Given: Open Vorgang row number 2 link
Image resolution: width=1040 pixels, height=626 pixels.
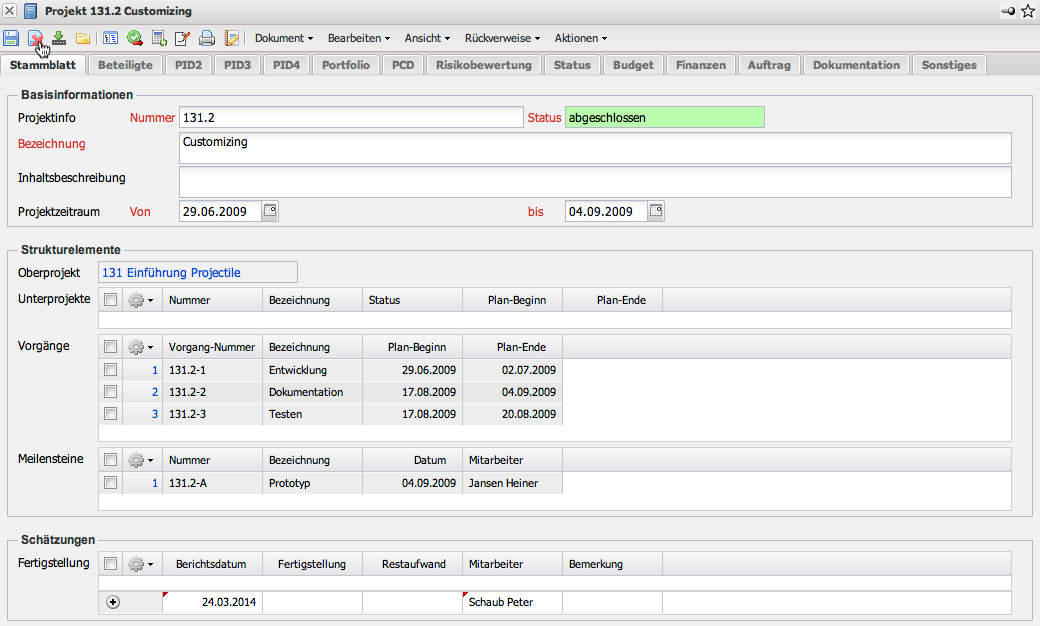Looking at the screenshot, I should (154, 392).
